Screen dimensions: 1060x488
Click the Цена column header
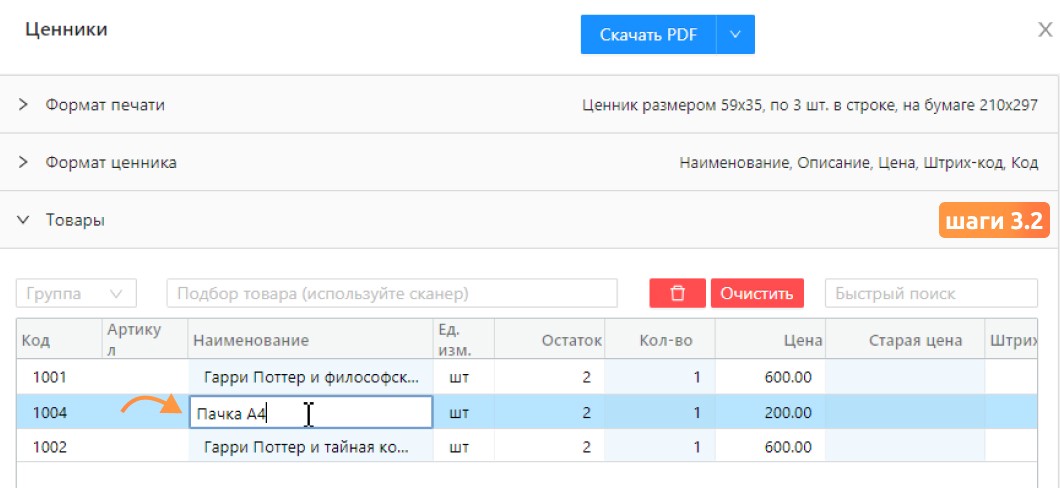coord(770,339)
